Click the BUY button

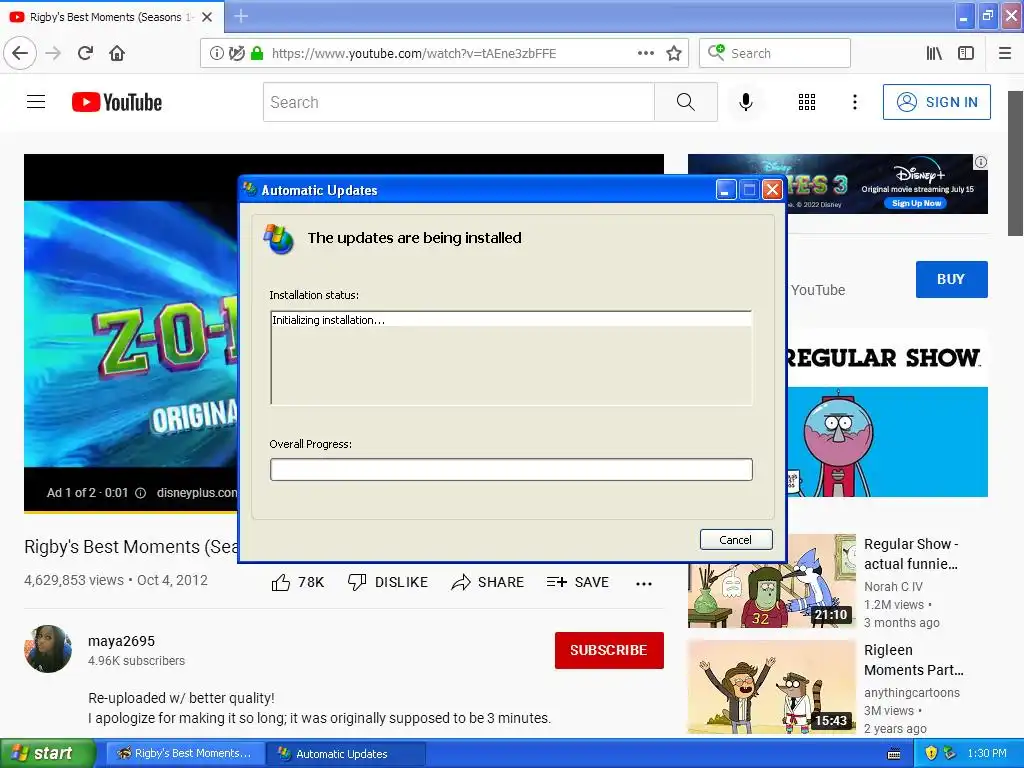952,279
